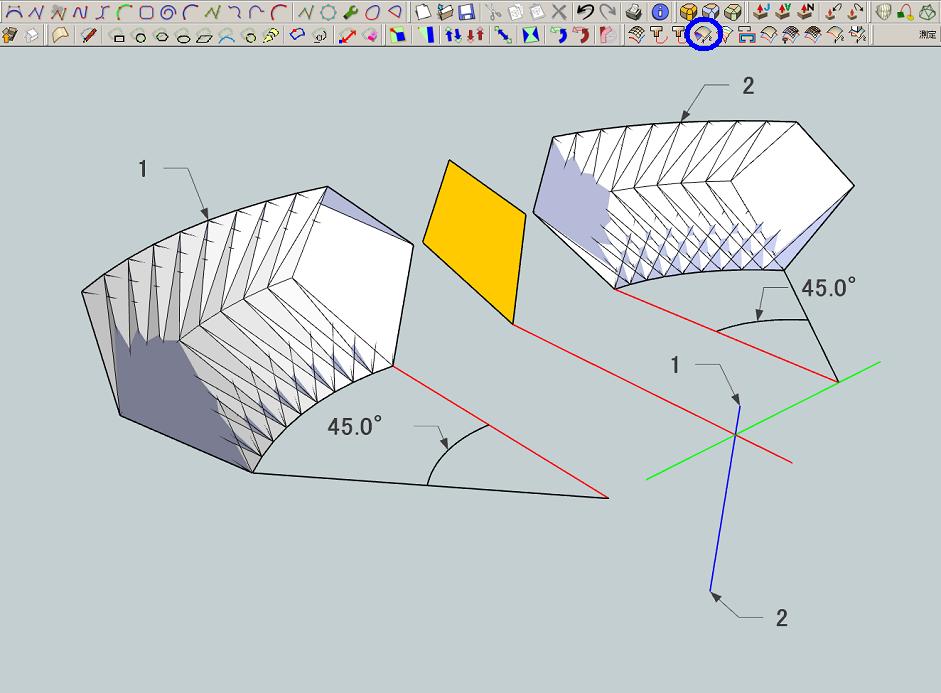
Task: Click the blue curved rotate arrow icon
Action: click(559, 35)
